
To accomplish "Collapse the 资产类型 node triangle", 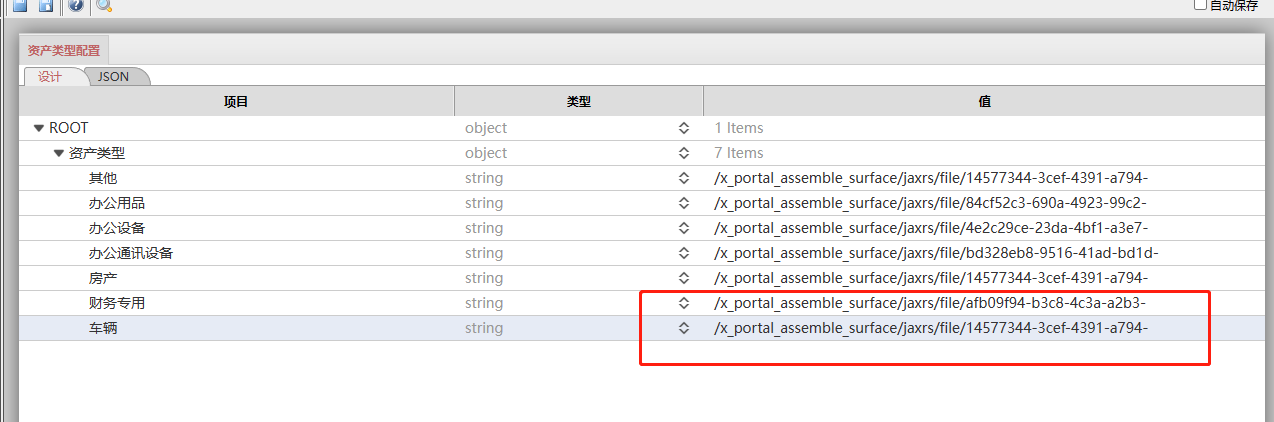I will (59, 153).
